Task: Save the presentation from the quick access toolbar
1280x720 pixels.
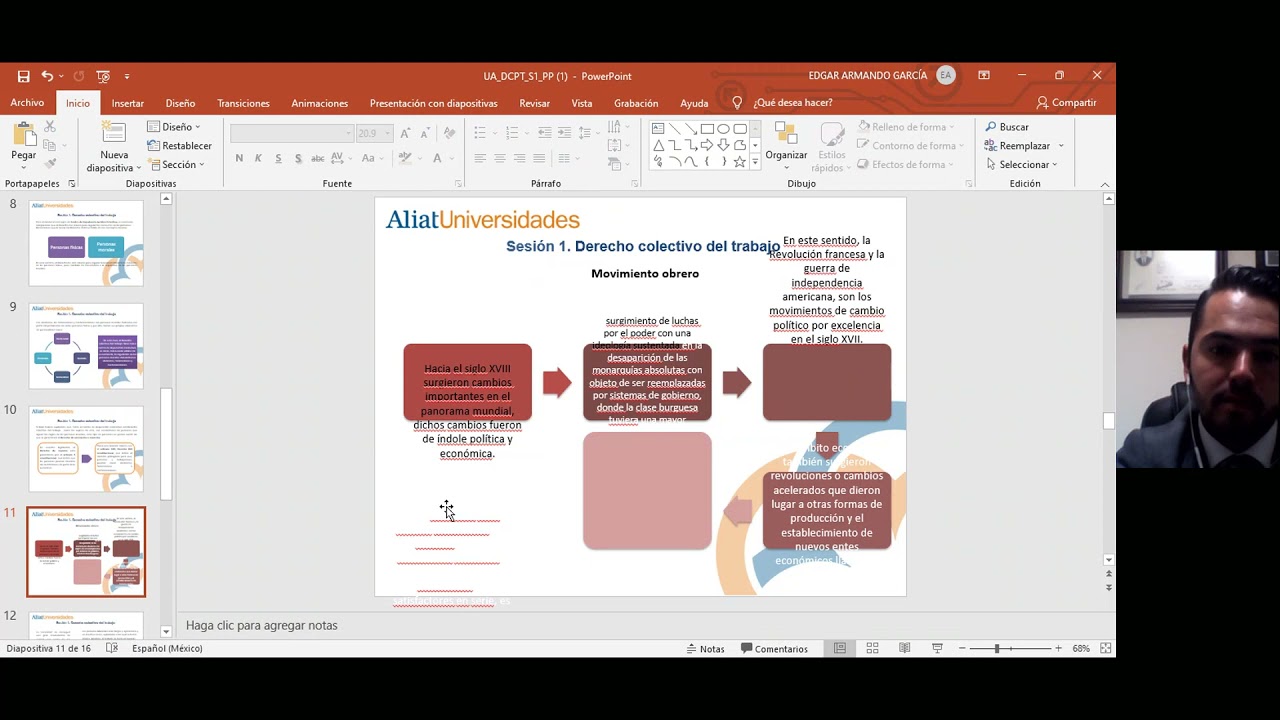Action: click(x=23, y=76)
